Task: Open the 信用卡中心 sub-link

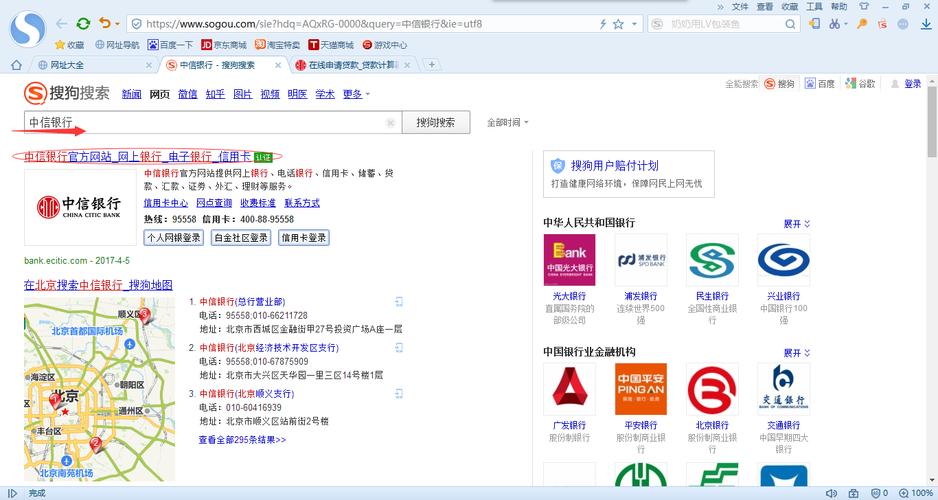Action: coord(166,203)
